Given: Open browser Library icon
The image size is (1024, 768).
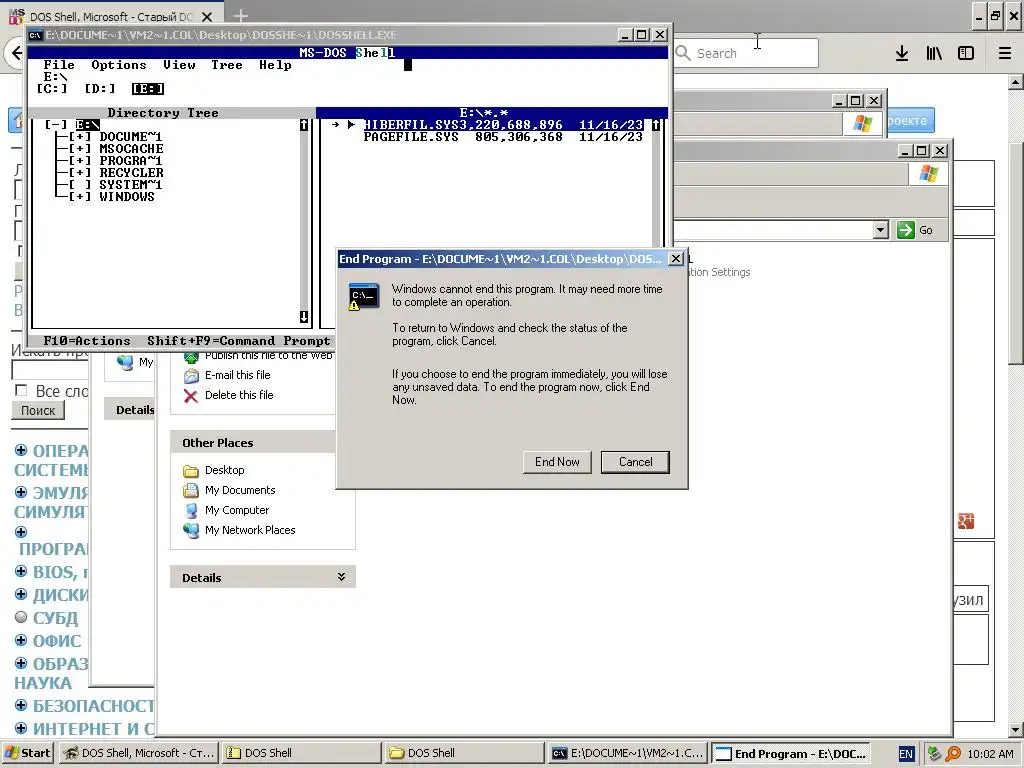Looking at the screenshot, I should tap(934, 54).
